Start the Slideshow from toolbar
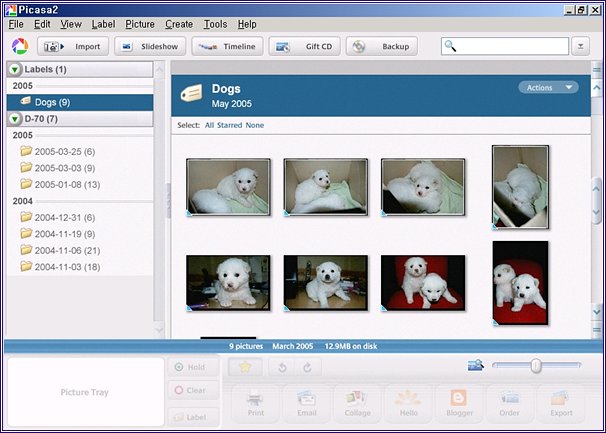 pyautogui.click(x=150, y=46)
